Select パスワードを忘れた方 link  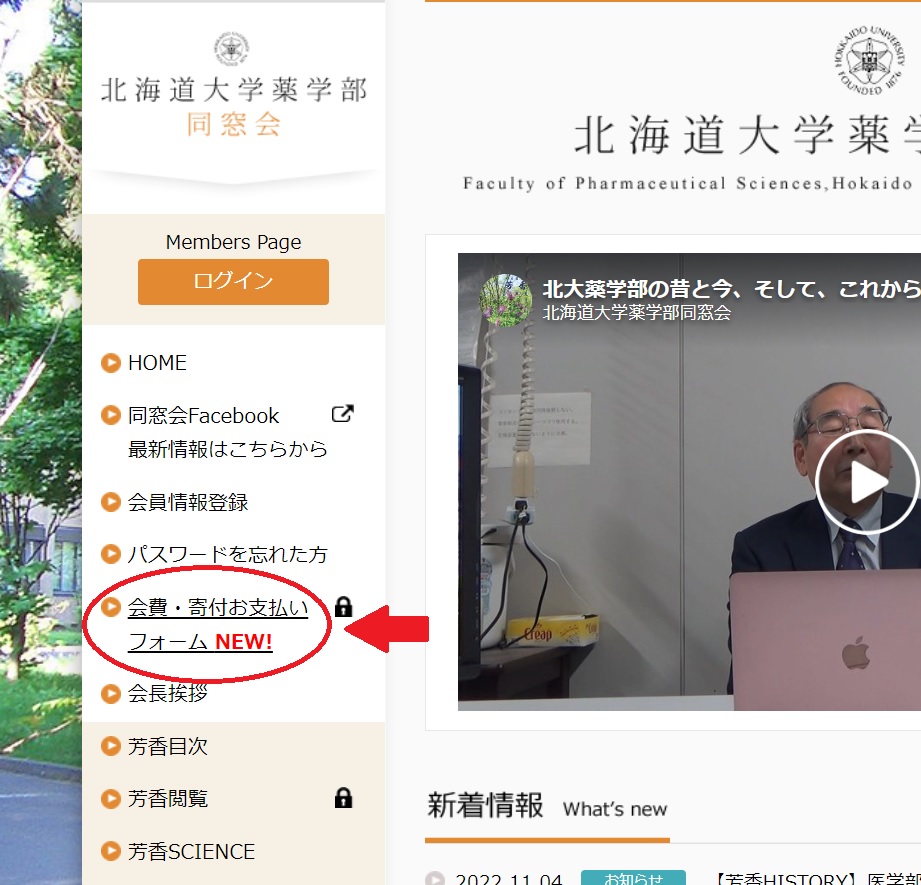(x=227, y=554)
